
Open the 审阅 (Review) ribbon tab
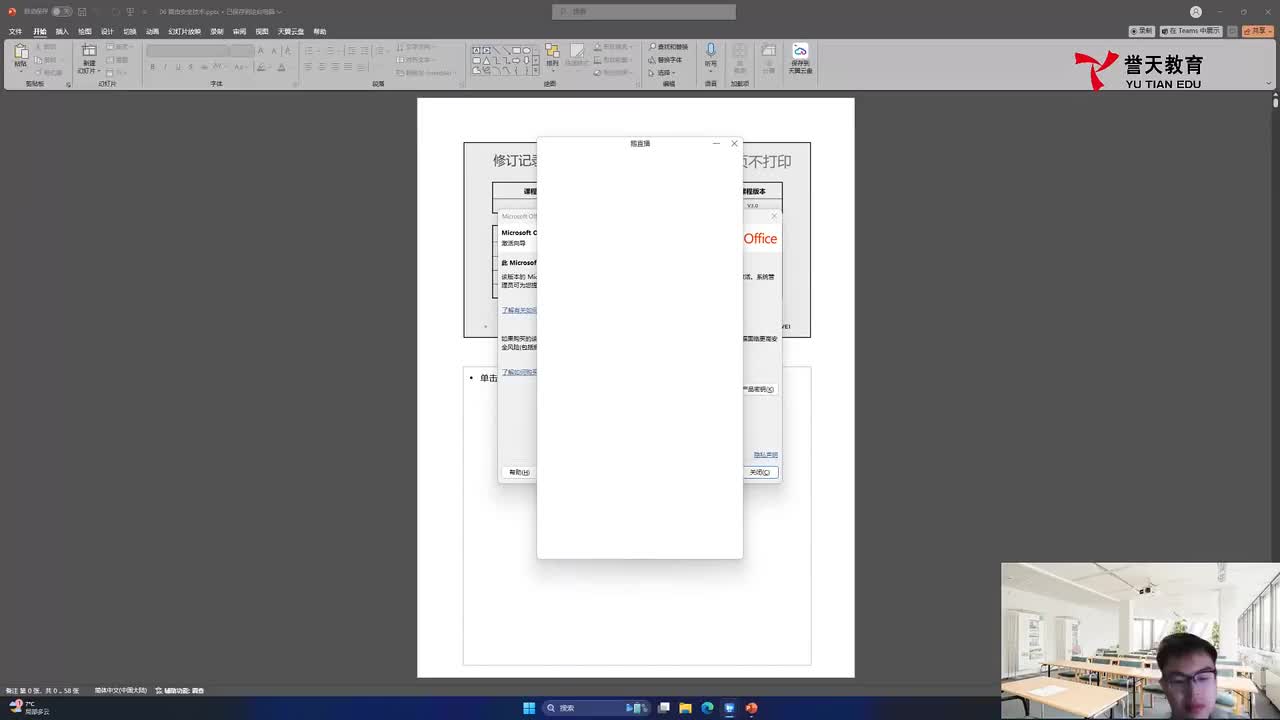coord(239,32)
